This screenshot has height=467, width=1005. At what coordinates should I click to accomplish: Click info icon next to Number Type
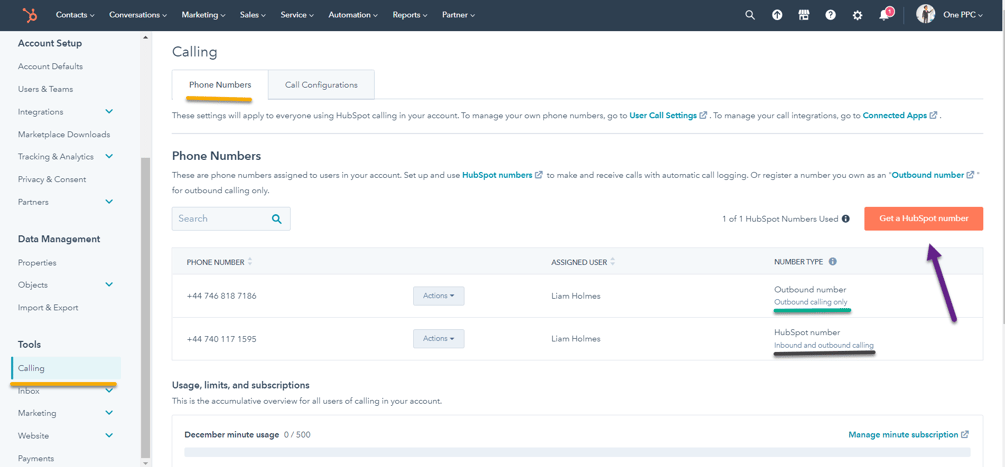click(833, 261)
